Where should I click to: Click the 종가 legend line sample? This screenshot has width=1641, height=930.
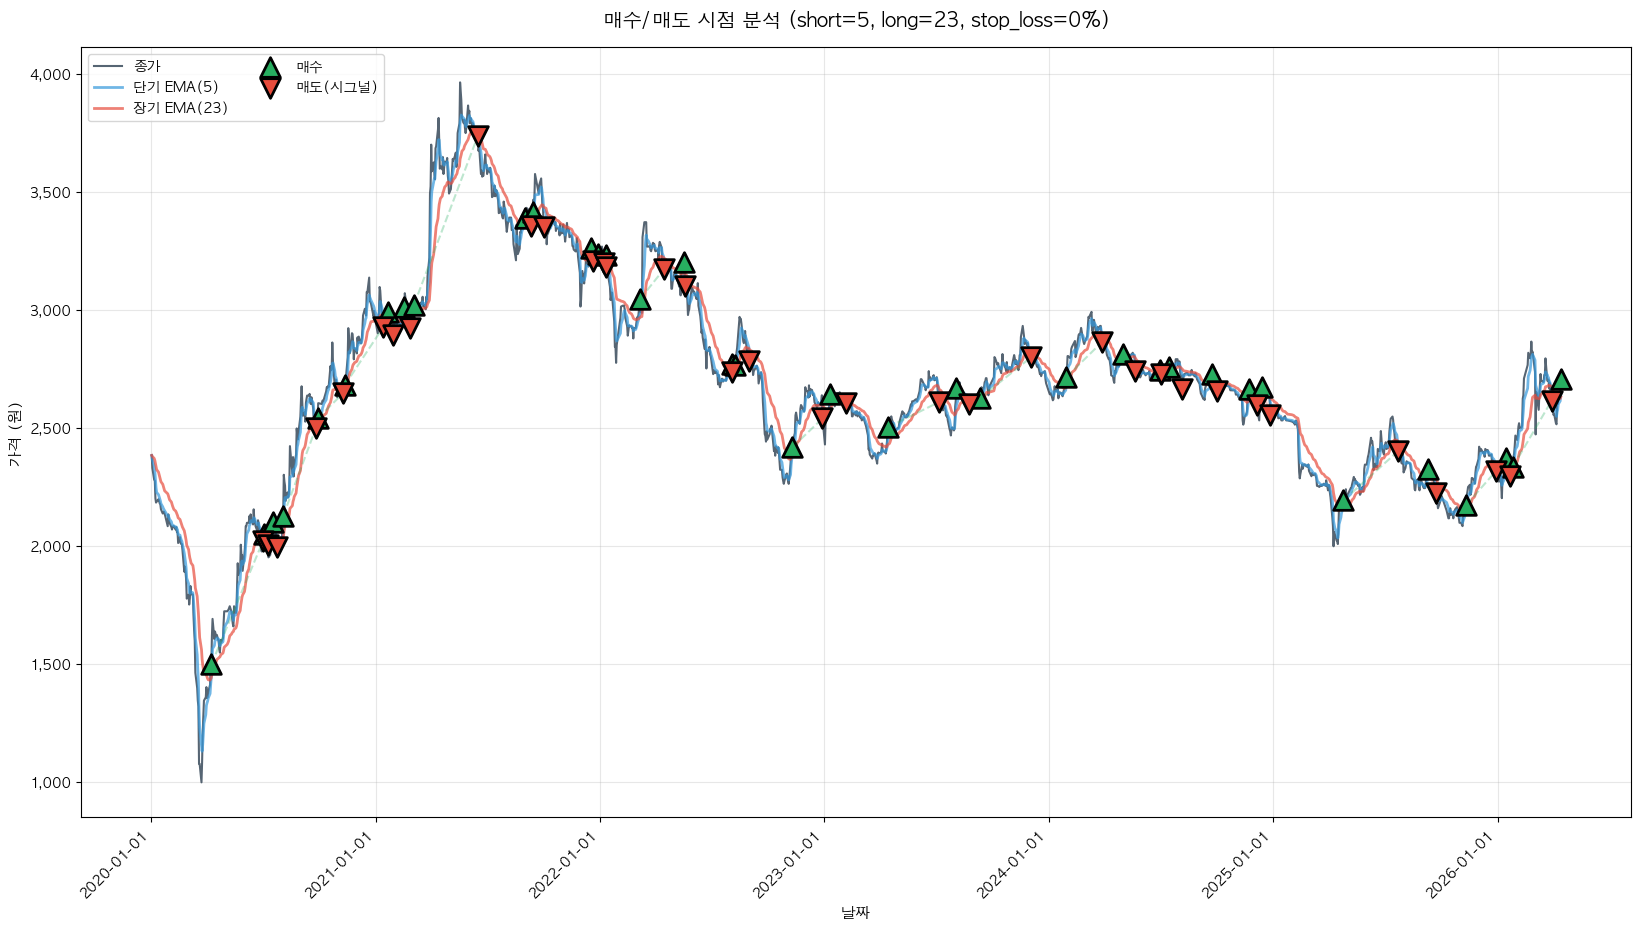point(108,67)
